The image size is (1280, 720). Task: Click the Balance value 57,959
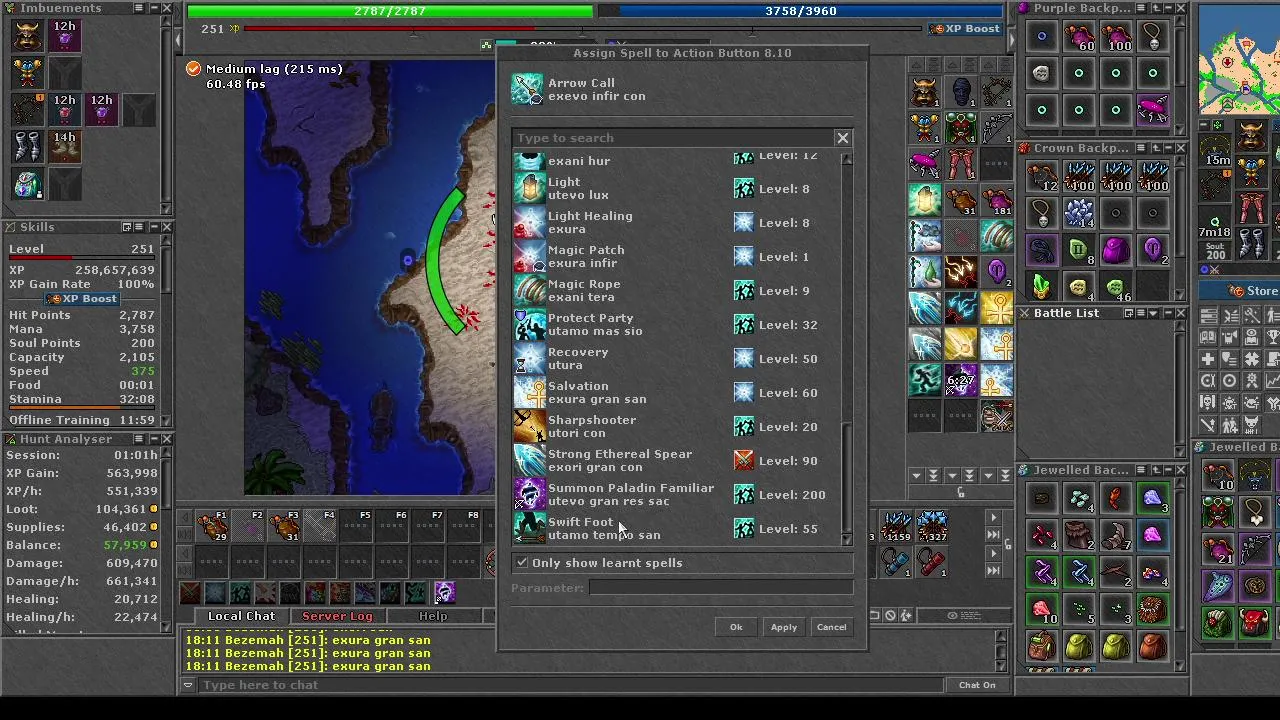[125, 545]
